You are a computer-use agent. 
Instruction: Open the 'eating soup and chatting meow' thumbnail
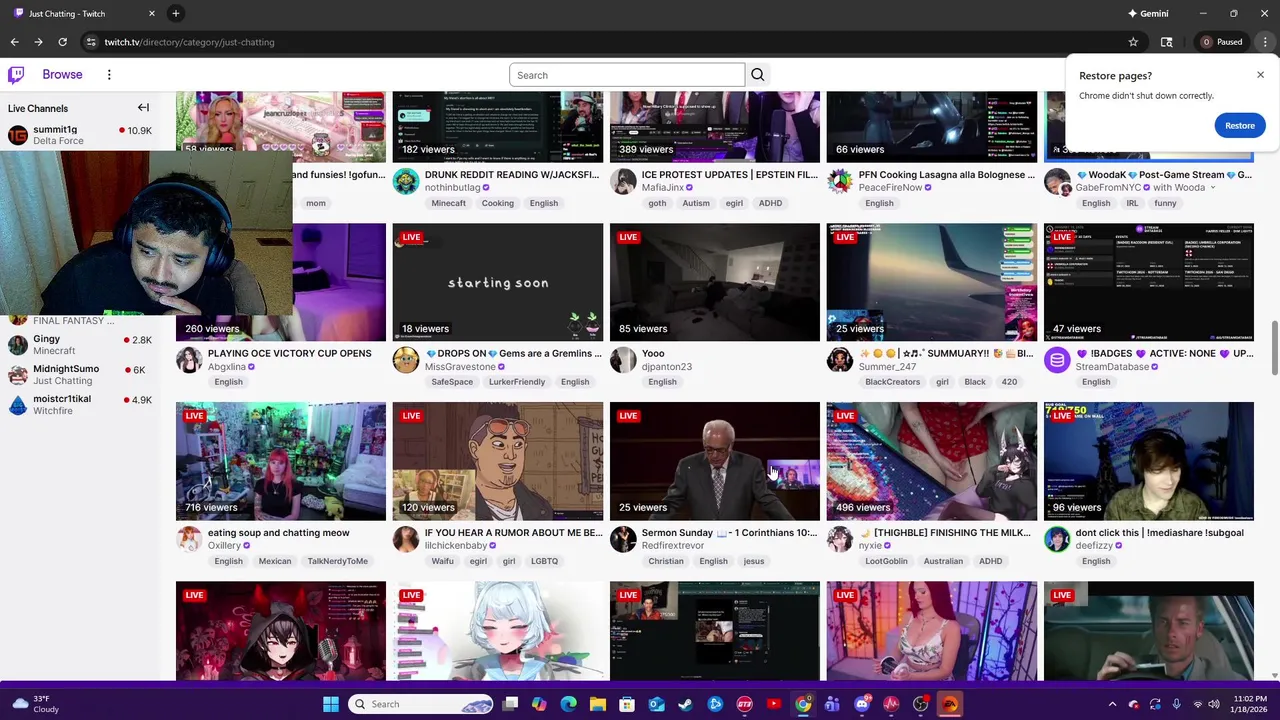[x=280, y=461]
